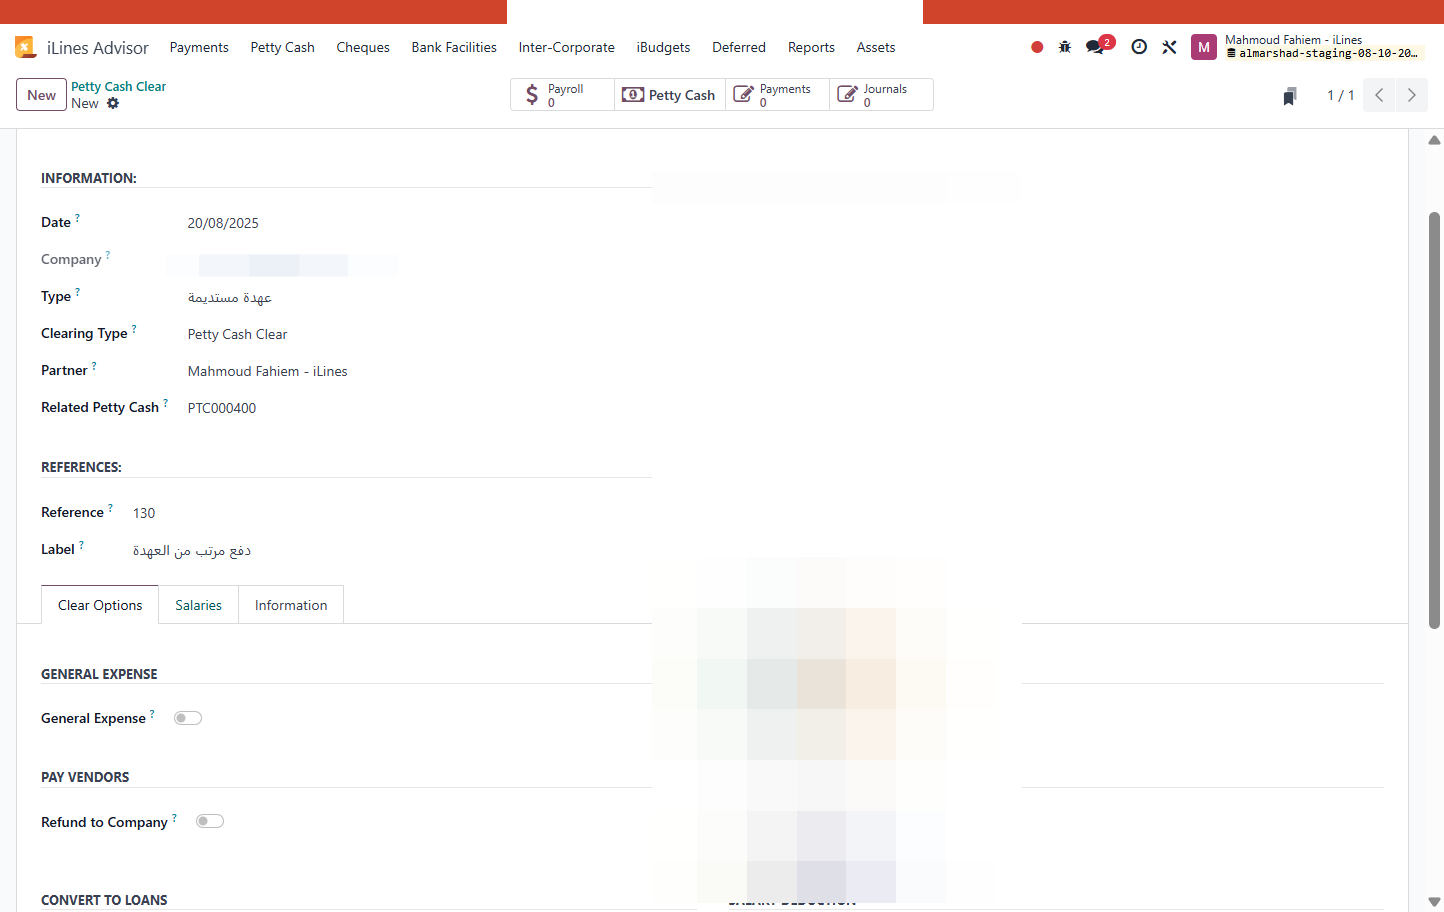
Task: Open the Cheques menu
Action: pos(363,47)
